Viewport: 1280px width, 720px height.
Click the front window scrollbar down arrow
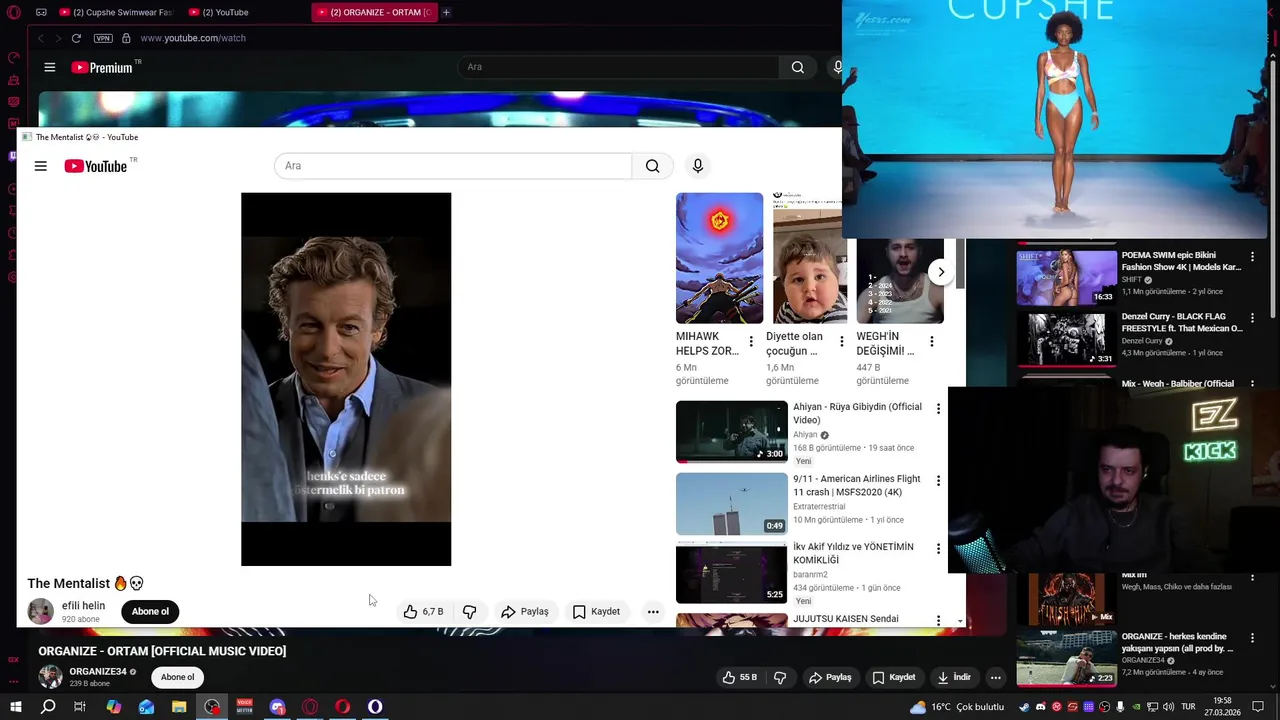coord(960,621)
